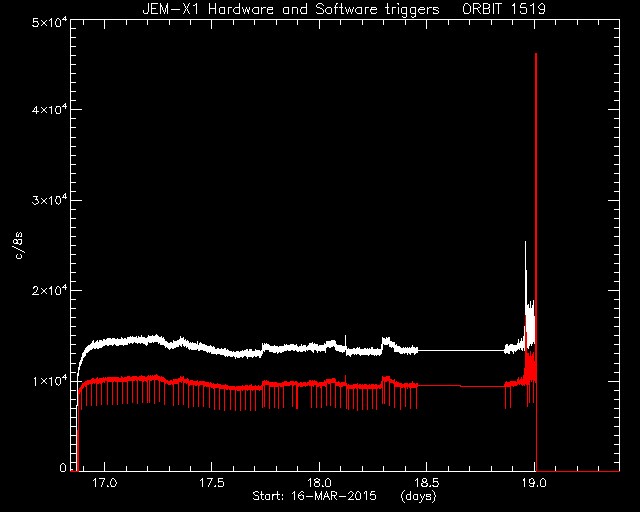Click the flat white line in the data gap

click(x=461, y=350)
